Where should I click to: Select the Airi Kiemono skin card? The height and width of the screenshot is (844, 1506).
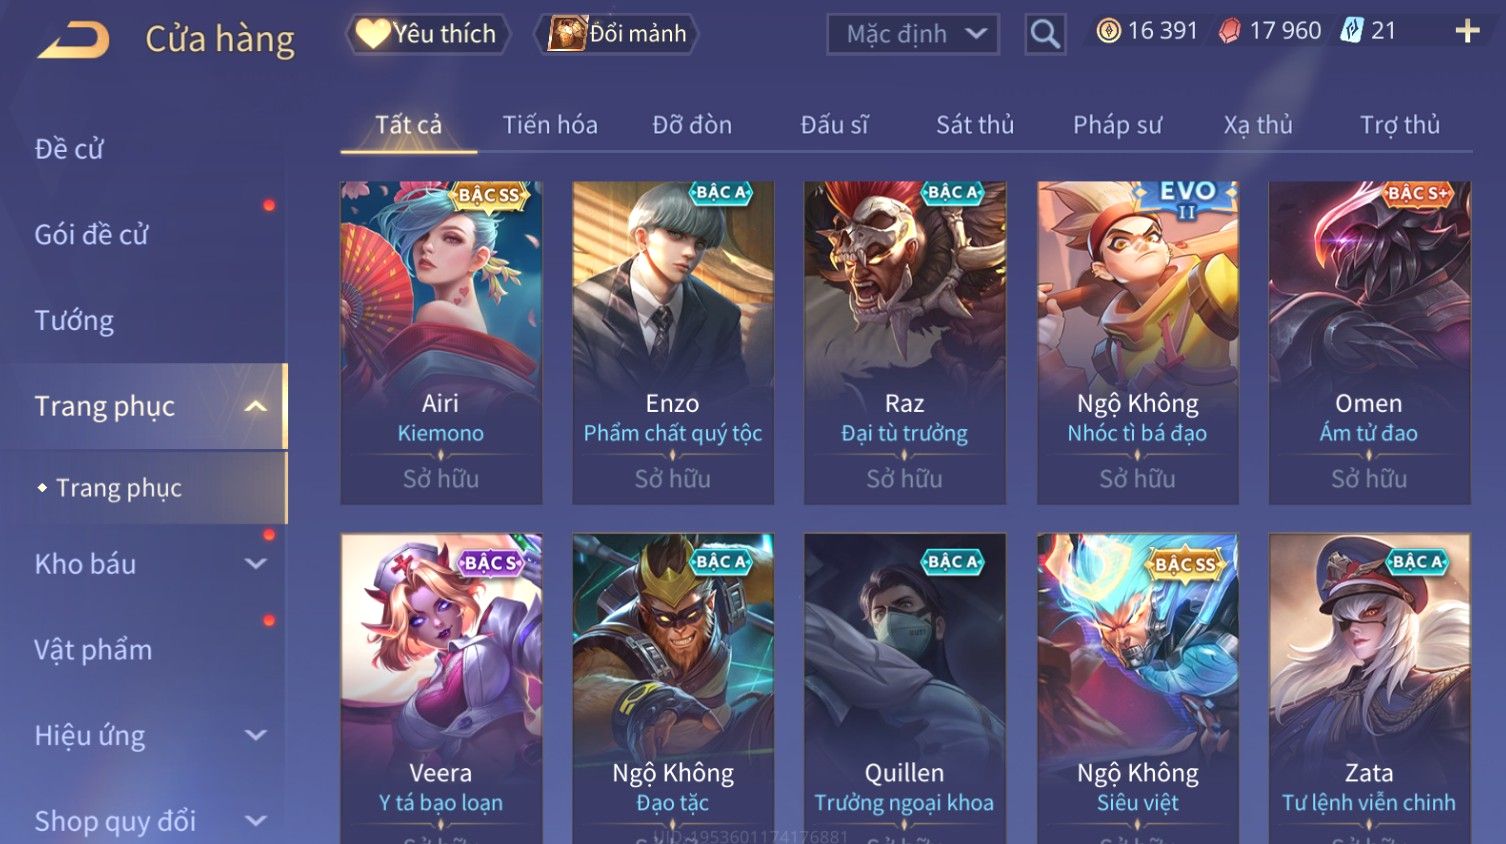pyautogui.click(x=441, y=342)
